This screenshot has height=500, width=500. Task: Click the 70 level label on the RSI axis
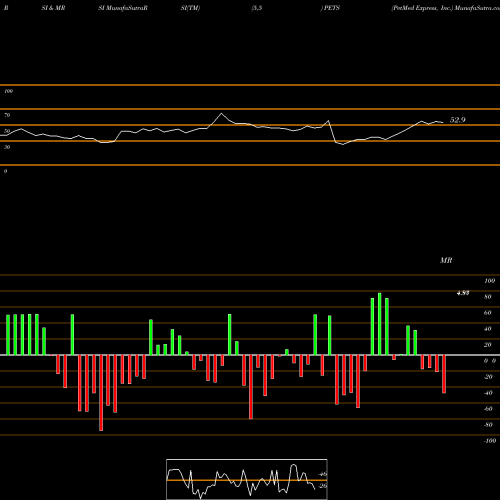point(7,115)
